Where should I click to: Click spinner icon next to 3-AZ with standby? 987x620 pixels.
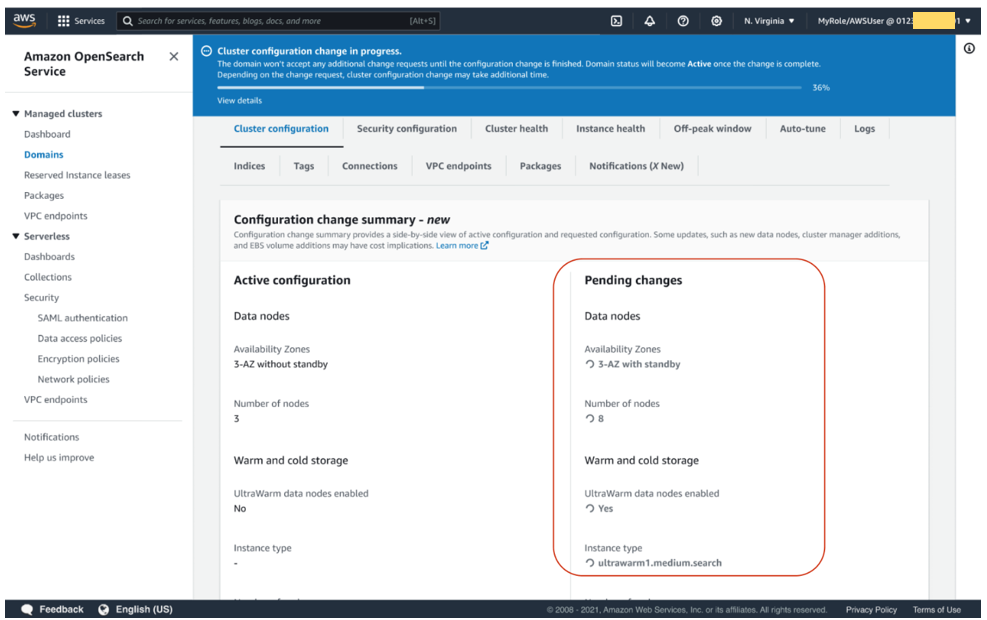tap(590, 364)
